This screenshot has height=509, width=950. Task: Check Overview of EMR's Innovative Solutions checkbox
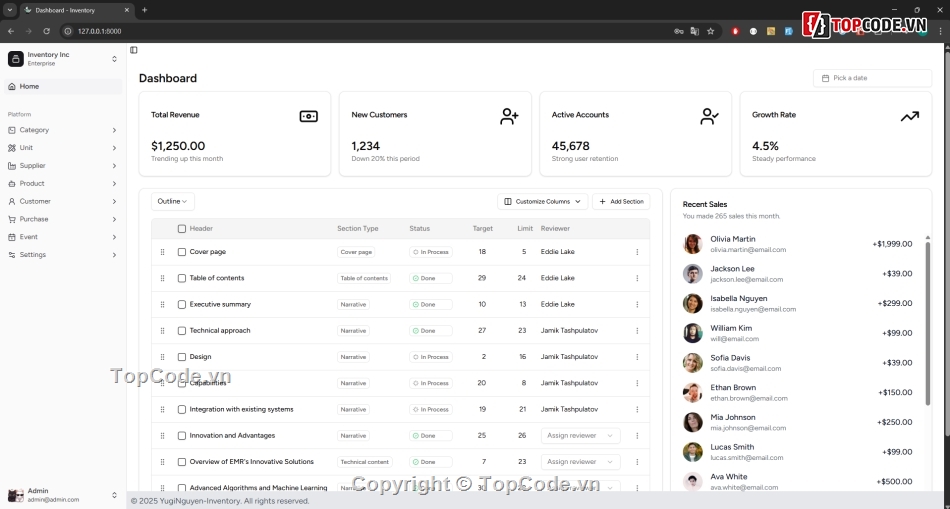182,462
